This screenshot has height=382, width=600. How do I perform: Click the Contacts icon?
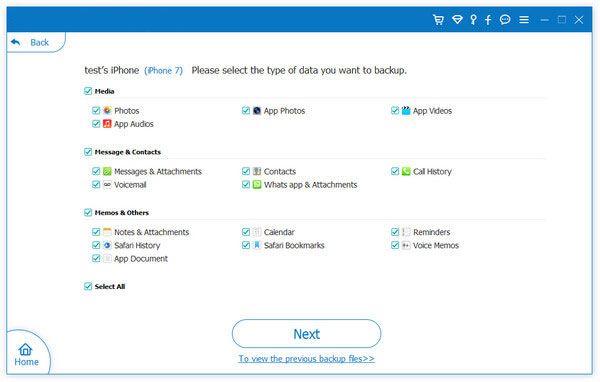point(257,171)
